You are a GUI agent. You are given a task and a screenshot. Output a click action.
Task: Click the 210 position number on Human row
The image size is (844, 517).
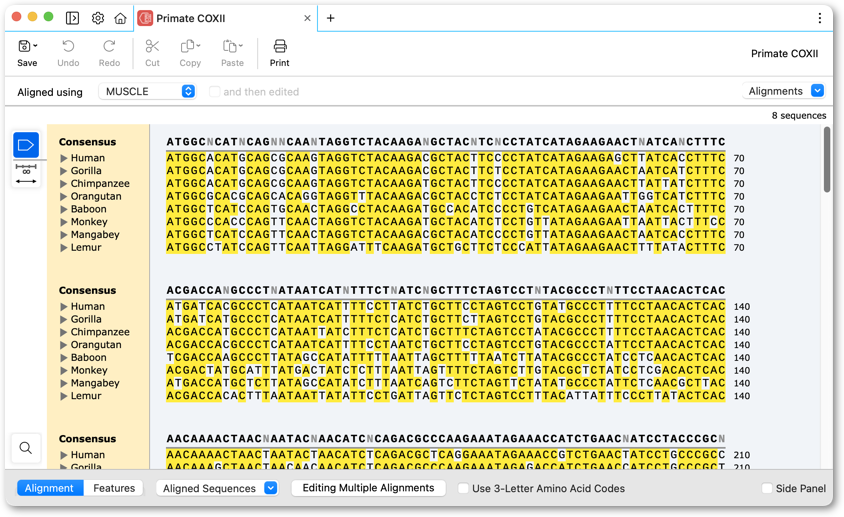(x=742, y=455)
